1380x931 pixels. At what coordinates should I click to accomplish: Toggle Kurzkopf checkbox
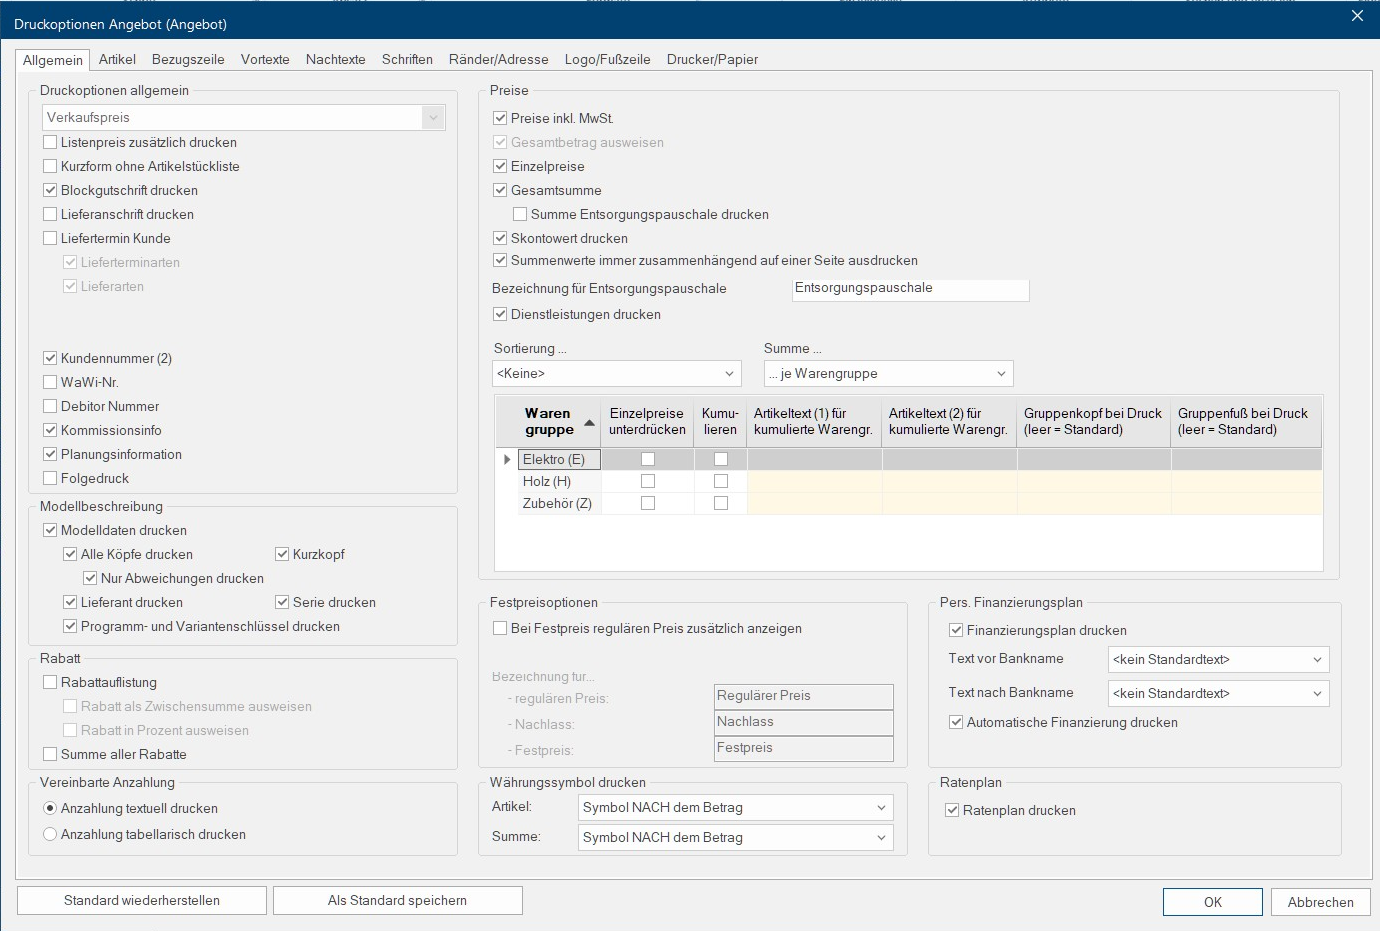point(282,555)
